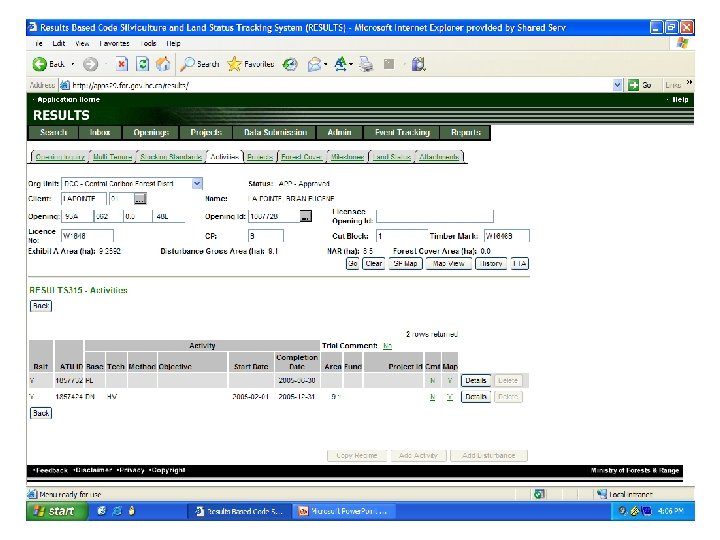Click the Map View button
Viewport: 720px width, 540px height.
tap(449, 264)
